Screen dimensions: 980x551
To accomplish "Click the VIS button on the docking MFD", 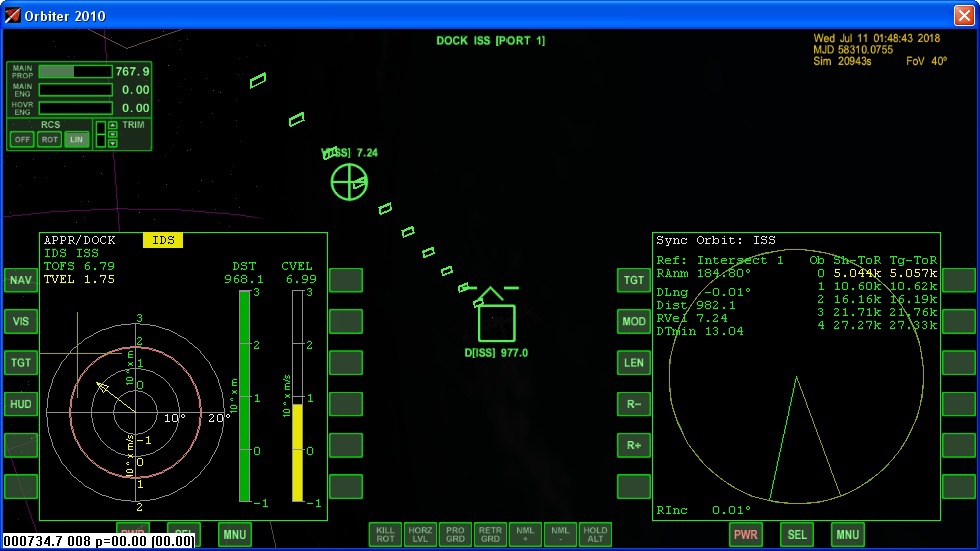I will (x=21, y=322).
